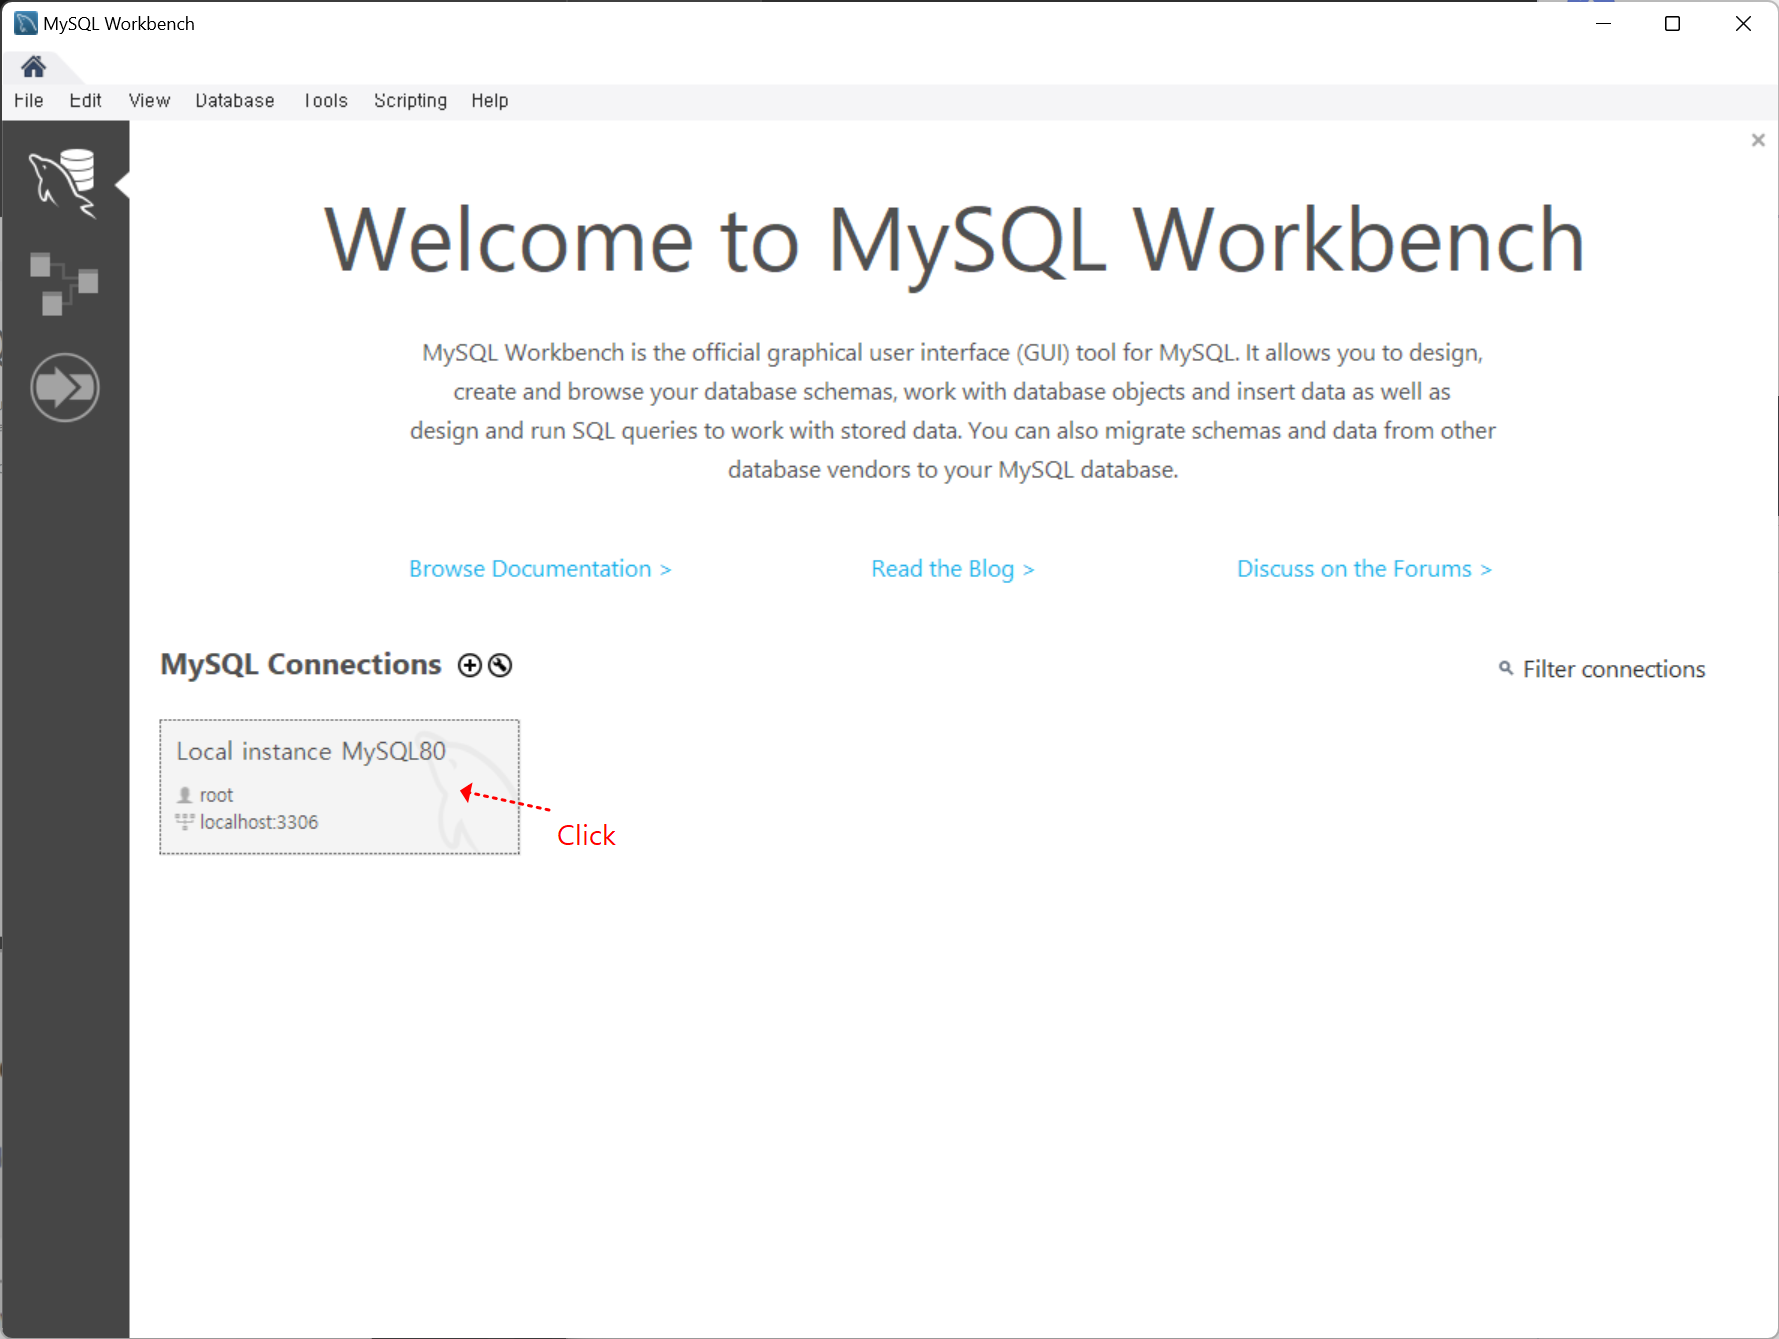Click the magnifier icon beside Filter connections
The width and height of the screenshot is (1779, 1339).
[1506, 669]
